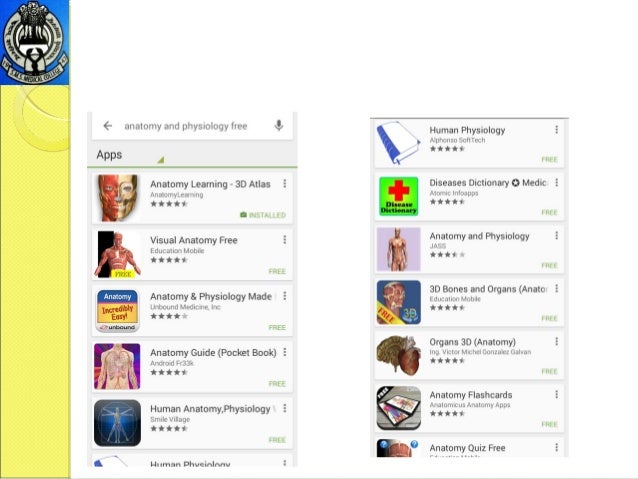Open overflow menu for Visual Anatomy Free
The image size is (638, 479).
coord(285,240)
